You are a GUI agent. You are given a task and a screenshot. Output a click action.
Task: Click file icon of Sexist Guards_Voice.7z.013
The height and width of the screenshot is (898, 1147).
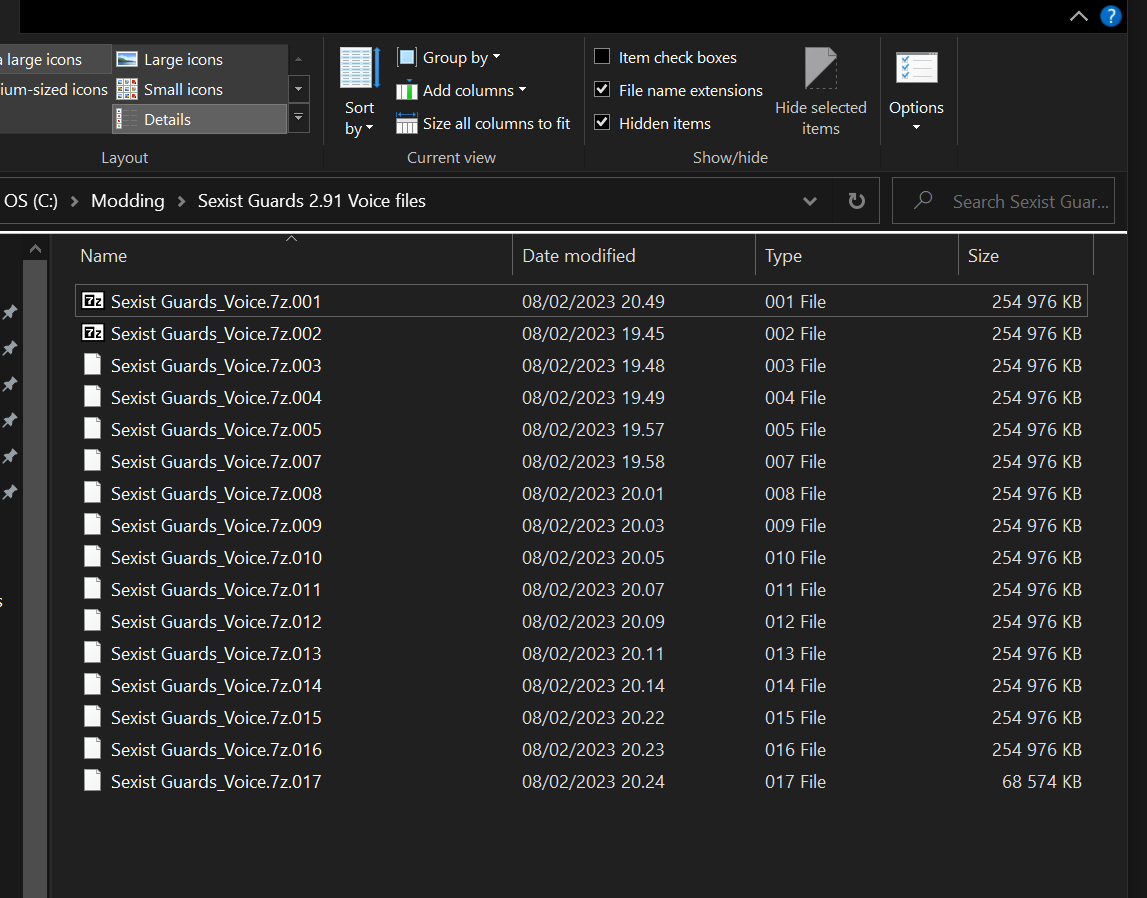coord(92,652)
